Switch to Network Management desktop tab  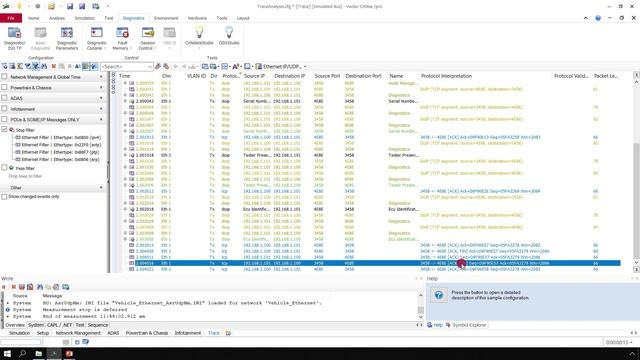pyautogui.click(x=77, y=333)
